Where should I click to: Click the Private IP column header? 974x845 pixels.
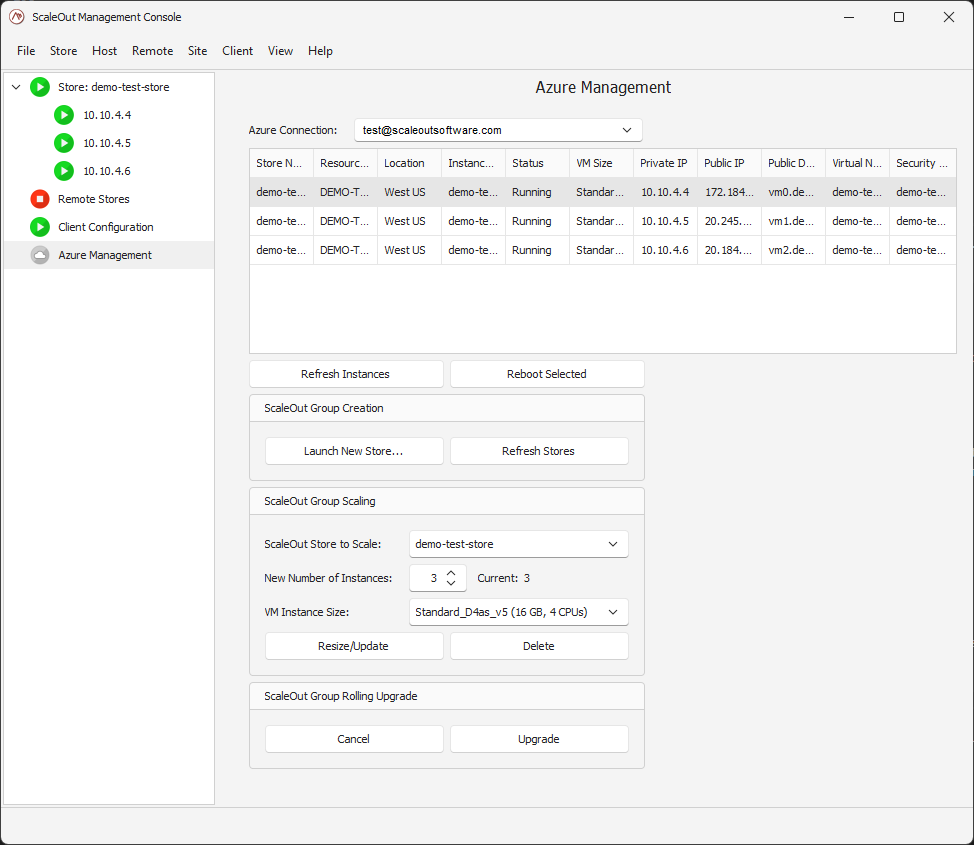pyautogui.click(x=665, y=163)
